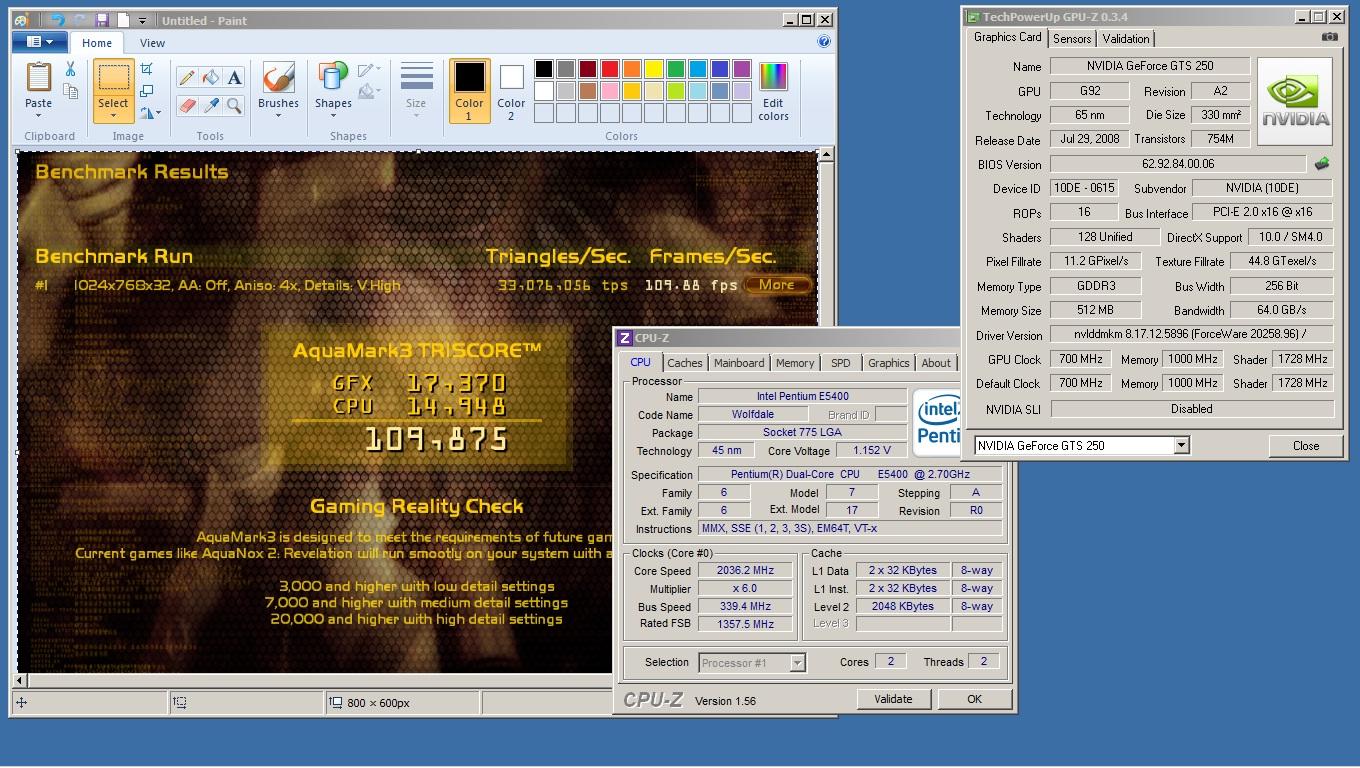Click Redo in Paint quick access toolbar
This screenshot has width=1360, height=768.
80,20
